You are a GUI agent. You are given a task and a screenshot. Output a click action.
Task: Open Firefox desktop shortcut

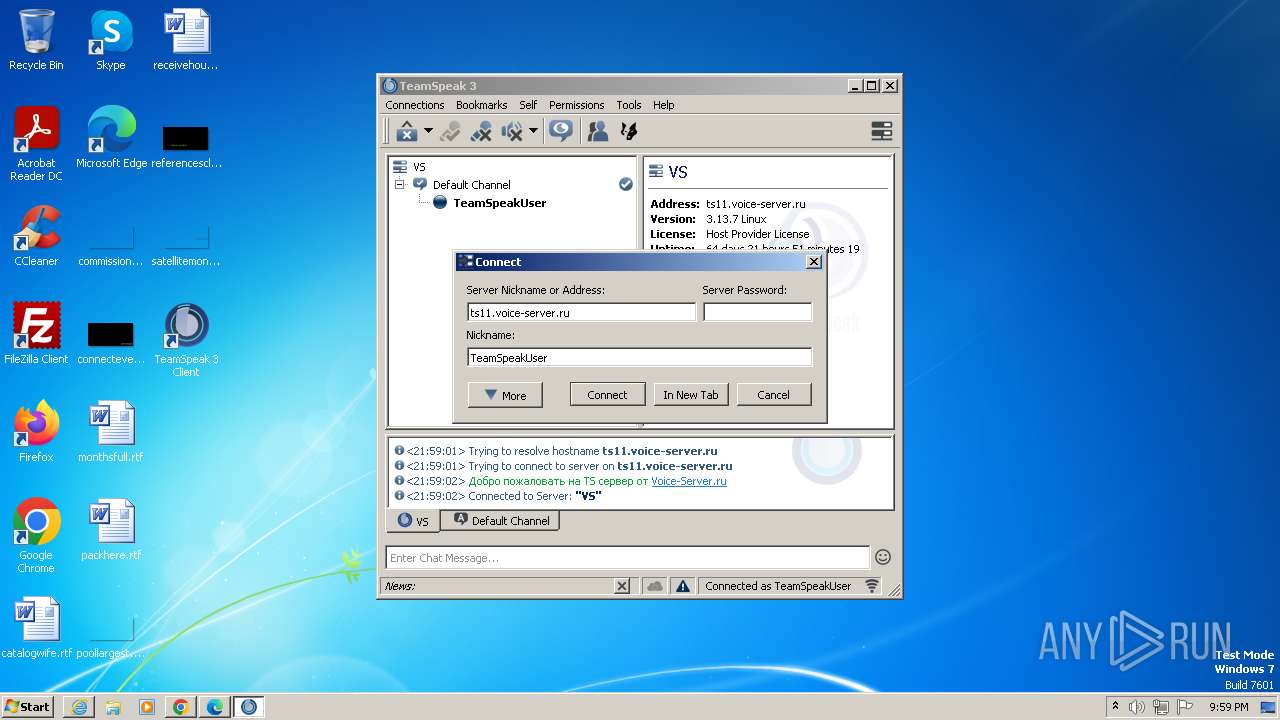tap(36, 432)
